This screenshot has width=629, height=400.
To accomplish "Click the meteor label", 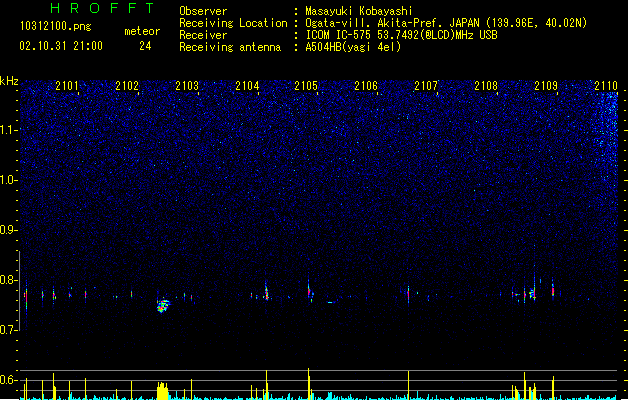I will click(x=142, y=31).
